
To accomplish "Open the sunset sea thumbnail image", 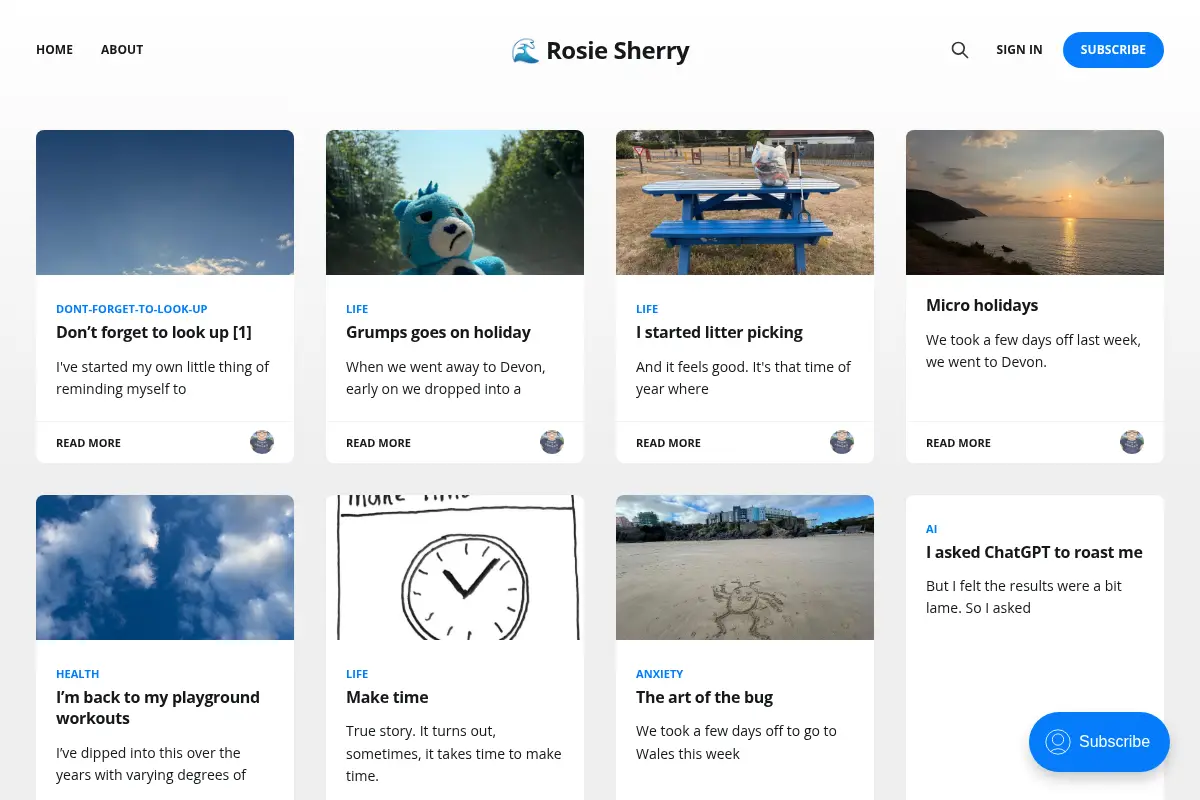I will 1035,202.
